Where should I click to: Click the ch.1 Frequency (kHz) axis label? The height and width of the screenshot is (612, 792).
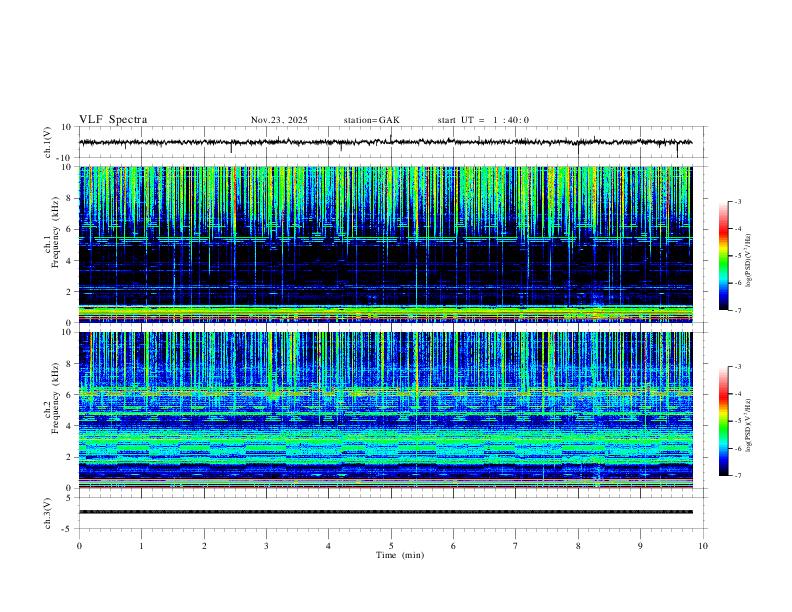tap(53, 232)
